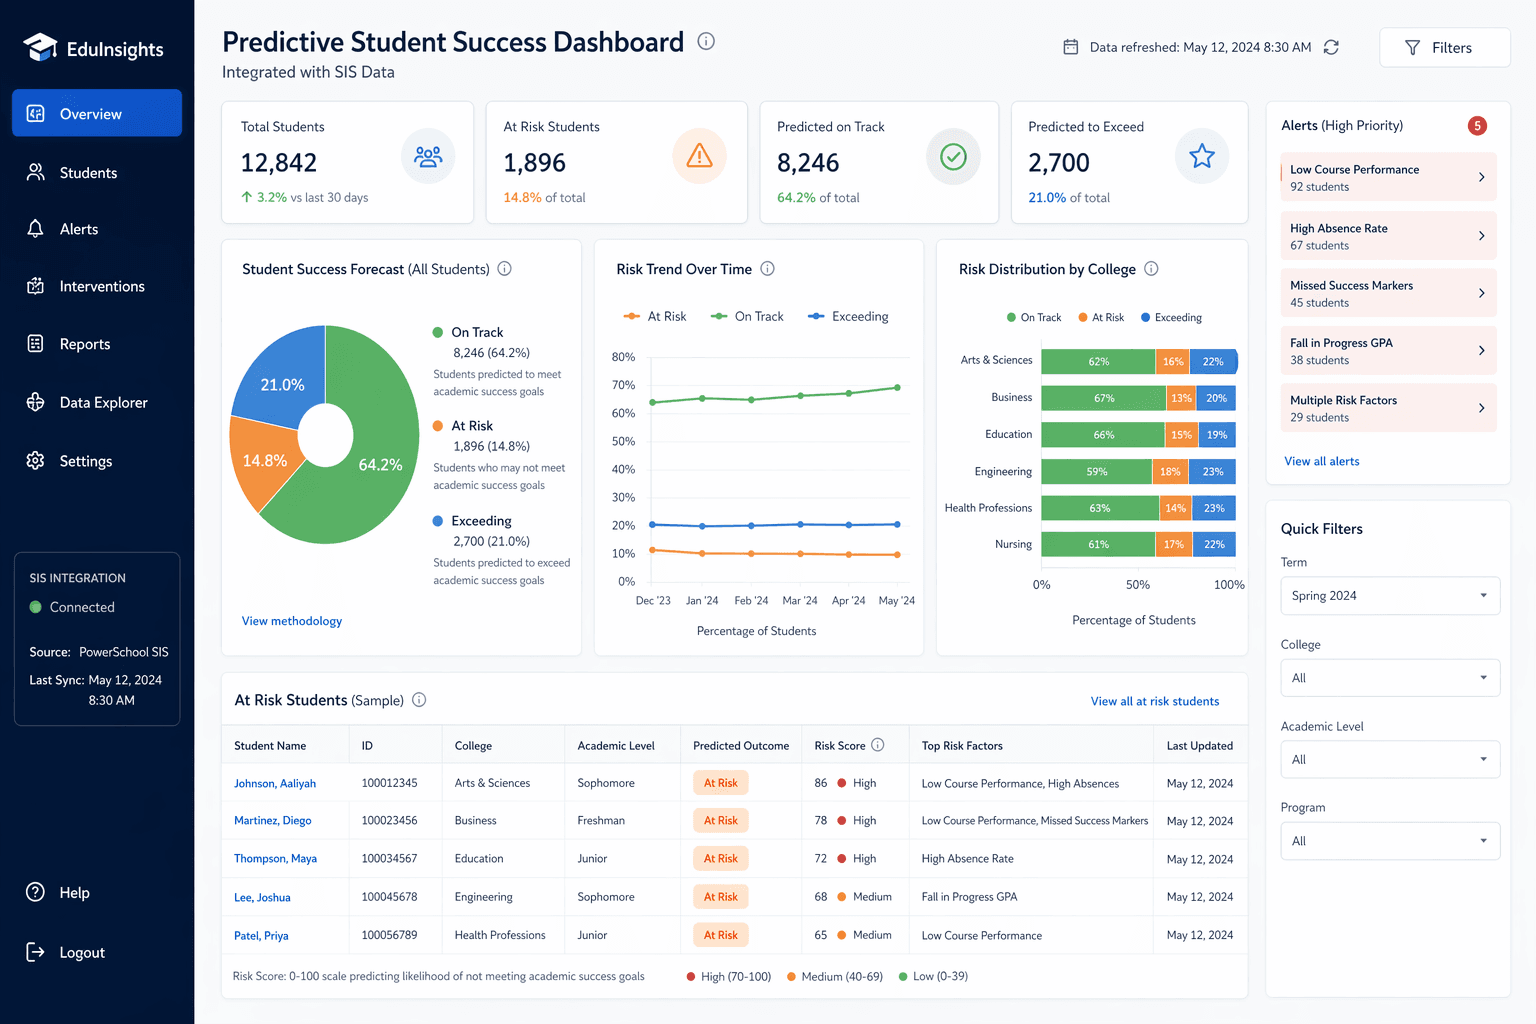Open View all at risk students link
This screenshot has height=1024, width=1536.
(x=1154, y=701)
